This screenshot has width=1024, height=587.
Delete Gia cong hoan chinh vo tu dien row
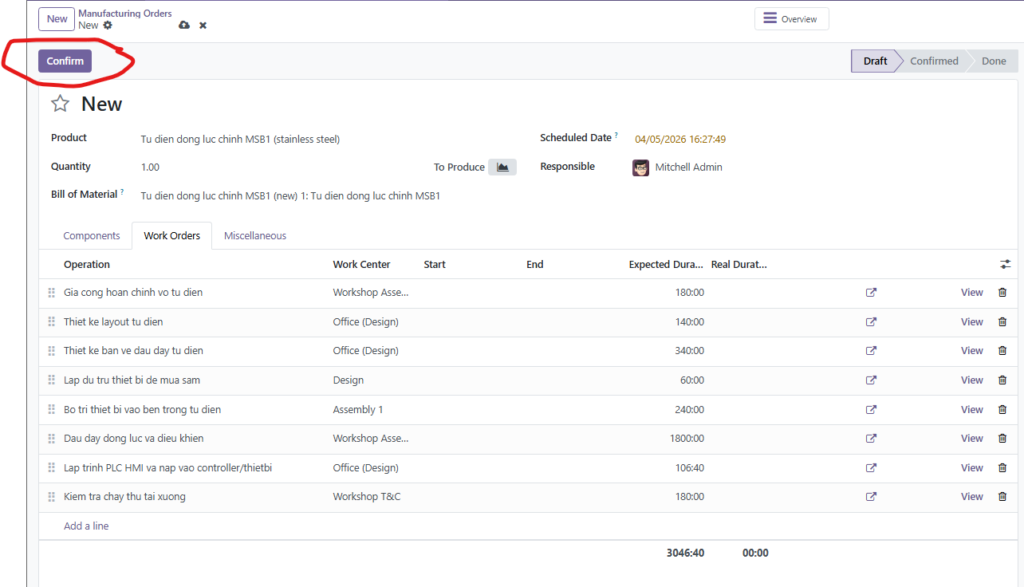1002,293
